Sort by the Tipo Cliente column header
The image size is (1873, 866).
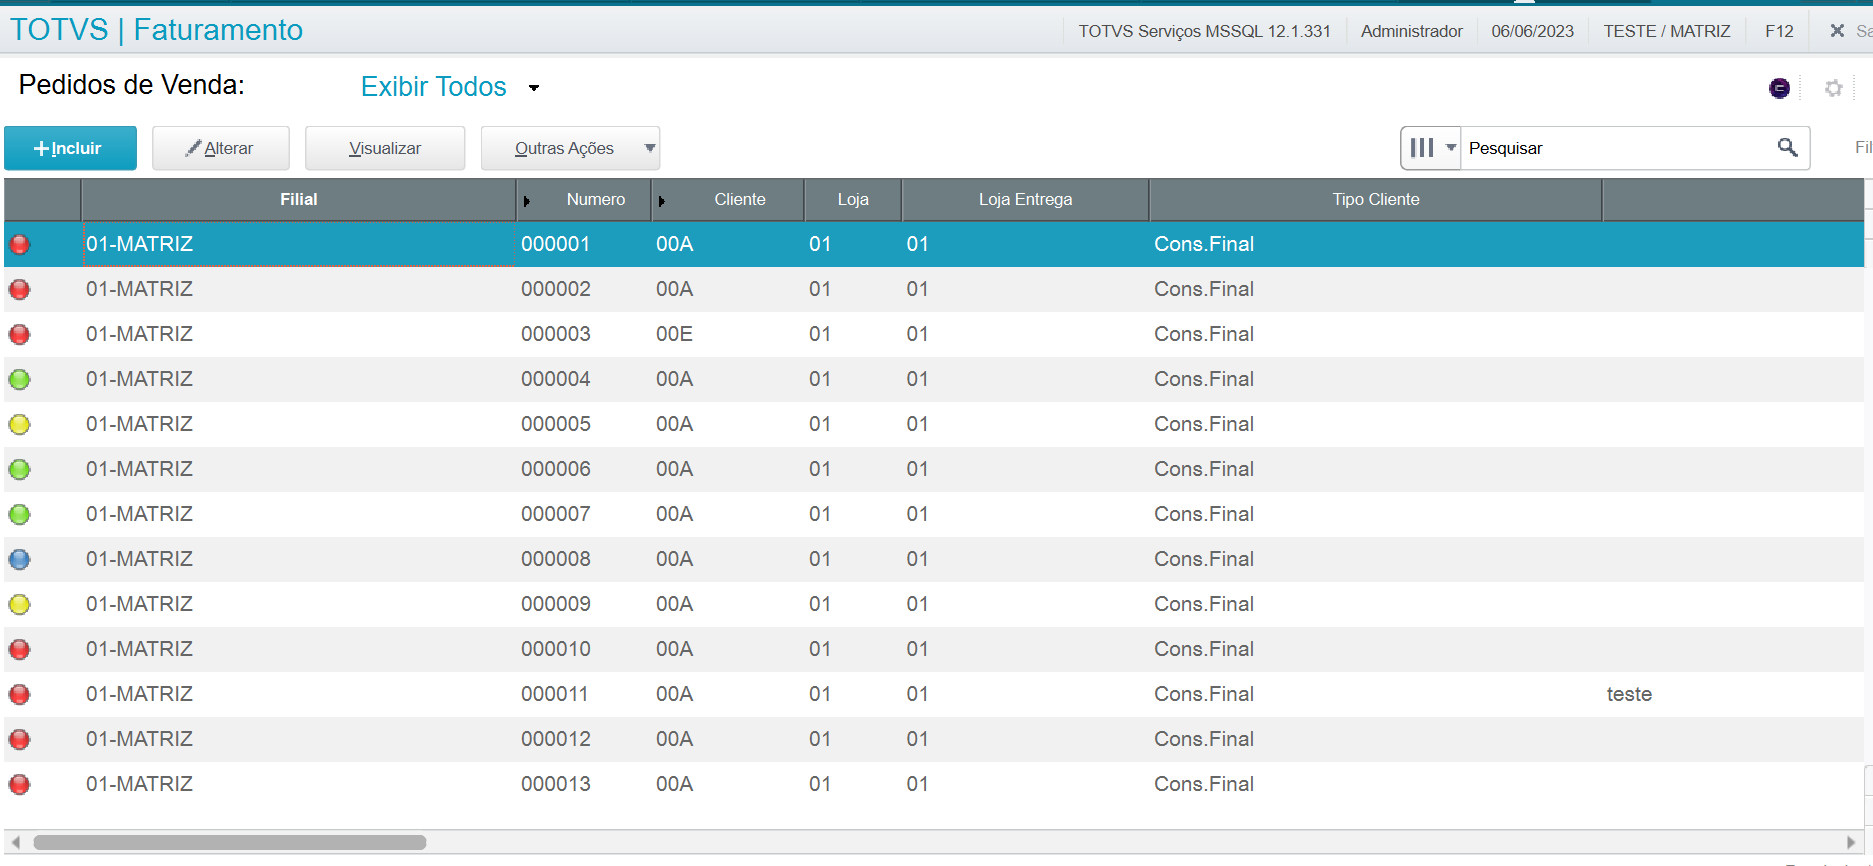point(1375,200)
